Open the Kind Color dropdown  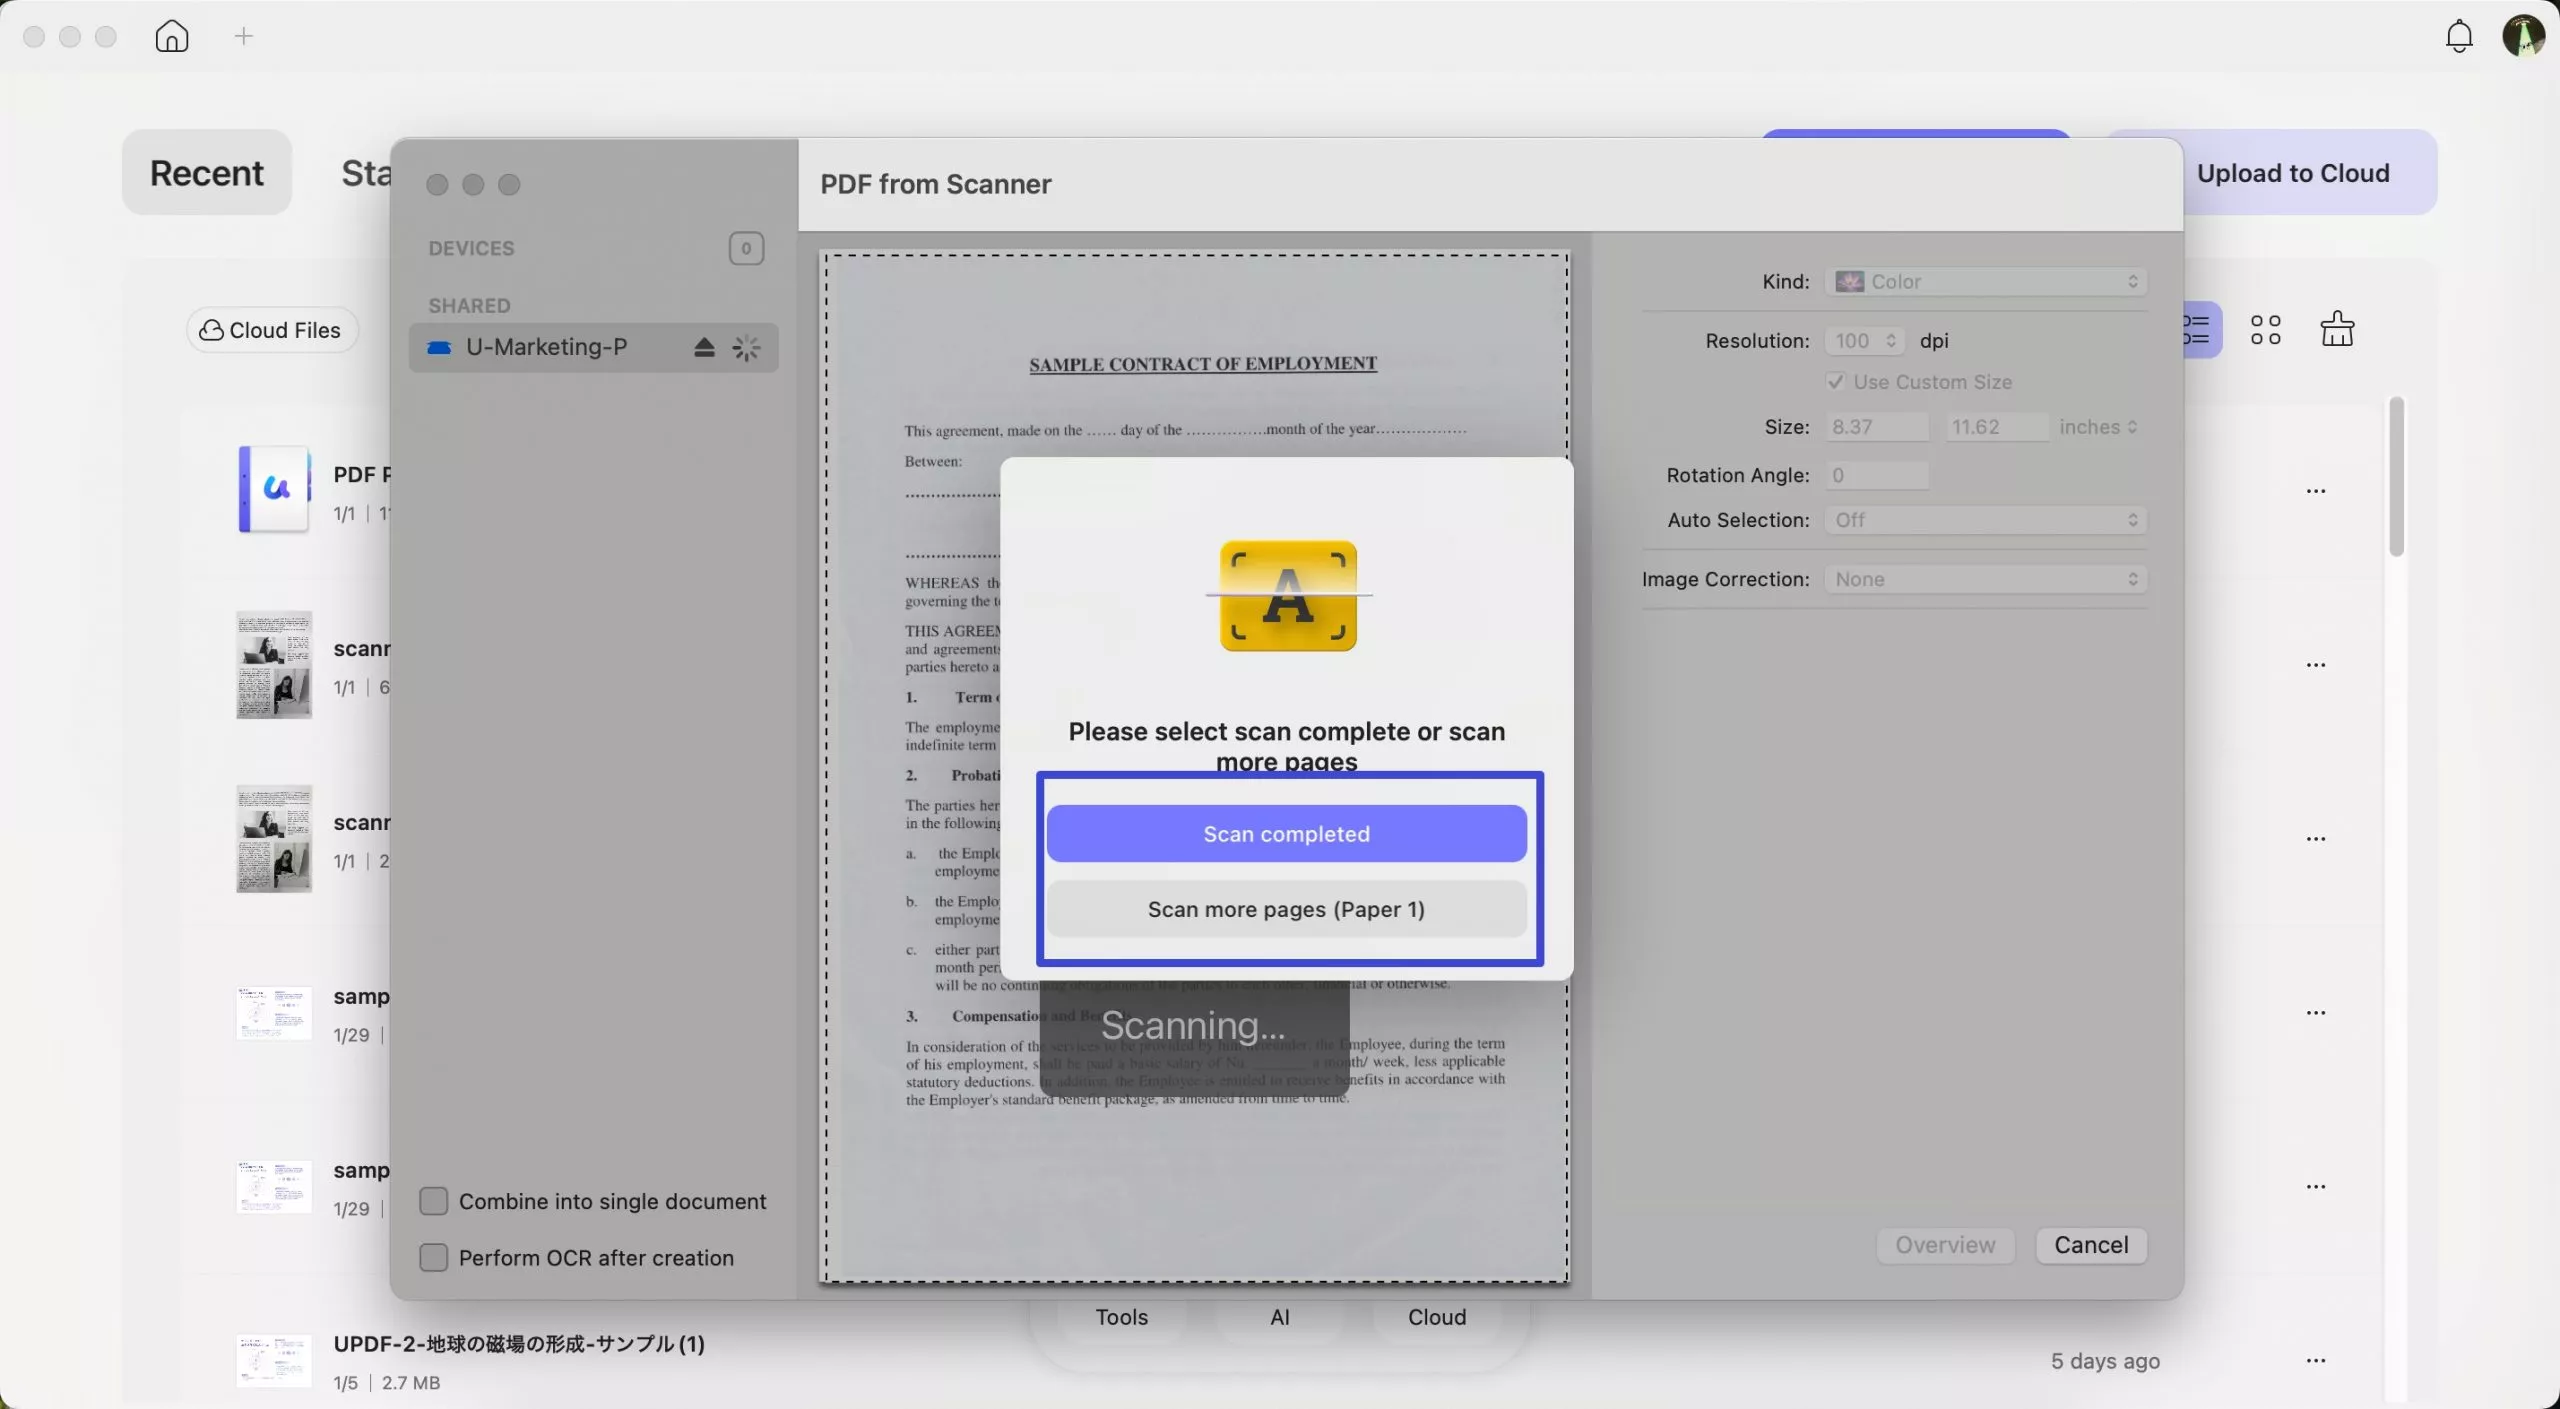[1985, 282]
